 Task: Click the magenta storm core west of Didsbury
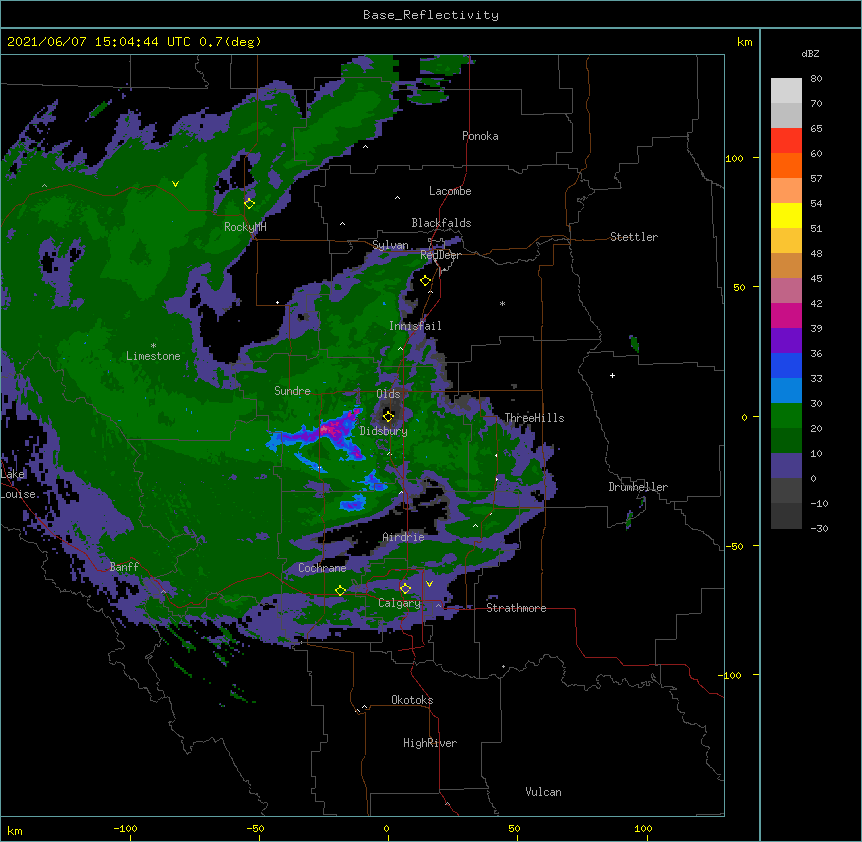tap(331, 429)
